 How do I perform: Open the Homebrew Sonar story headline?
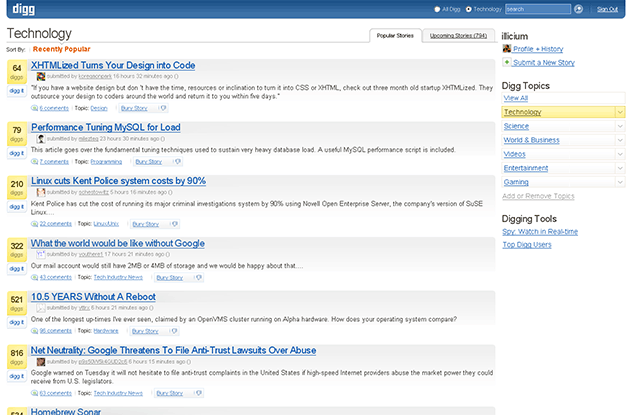66,411
